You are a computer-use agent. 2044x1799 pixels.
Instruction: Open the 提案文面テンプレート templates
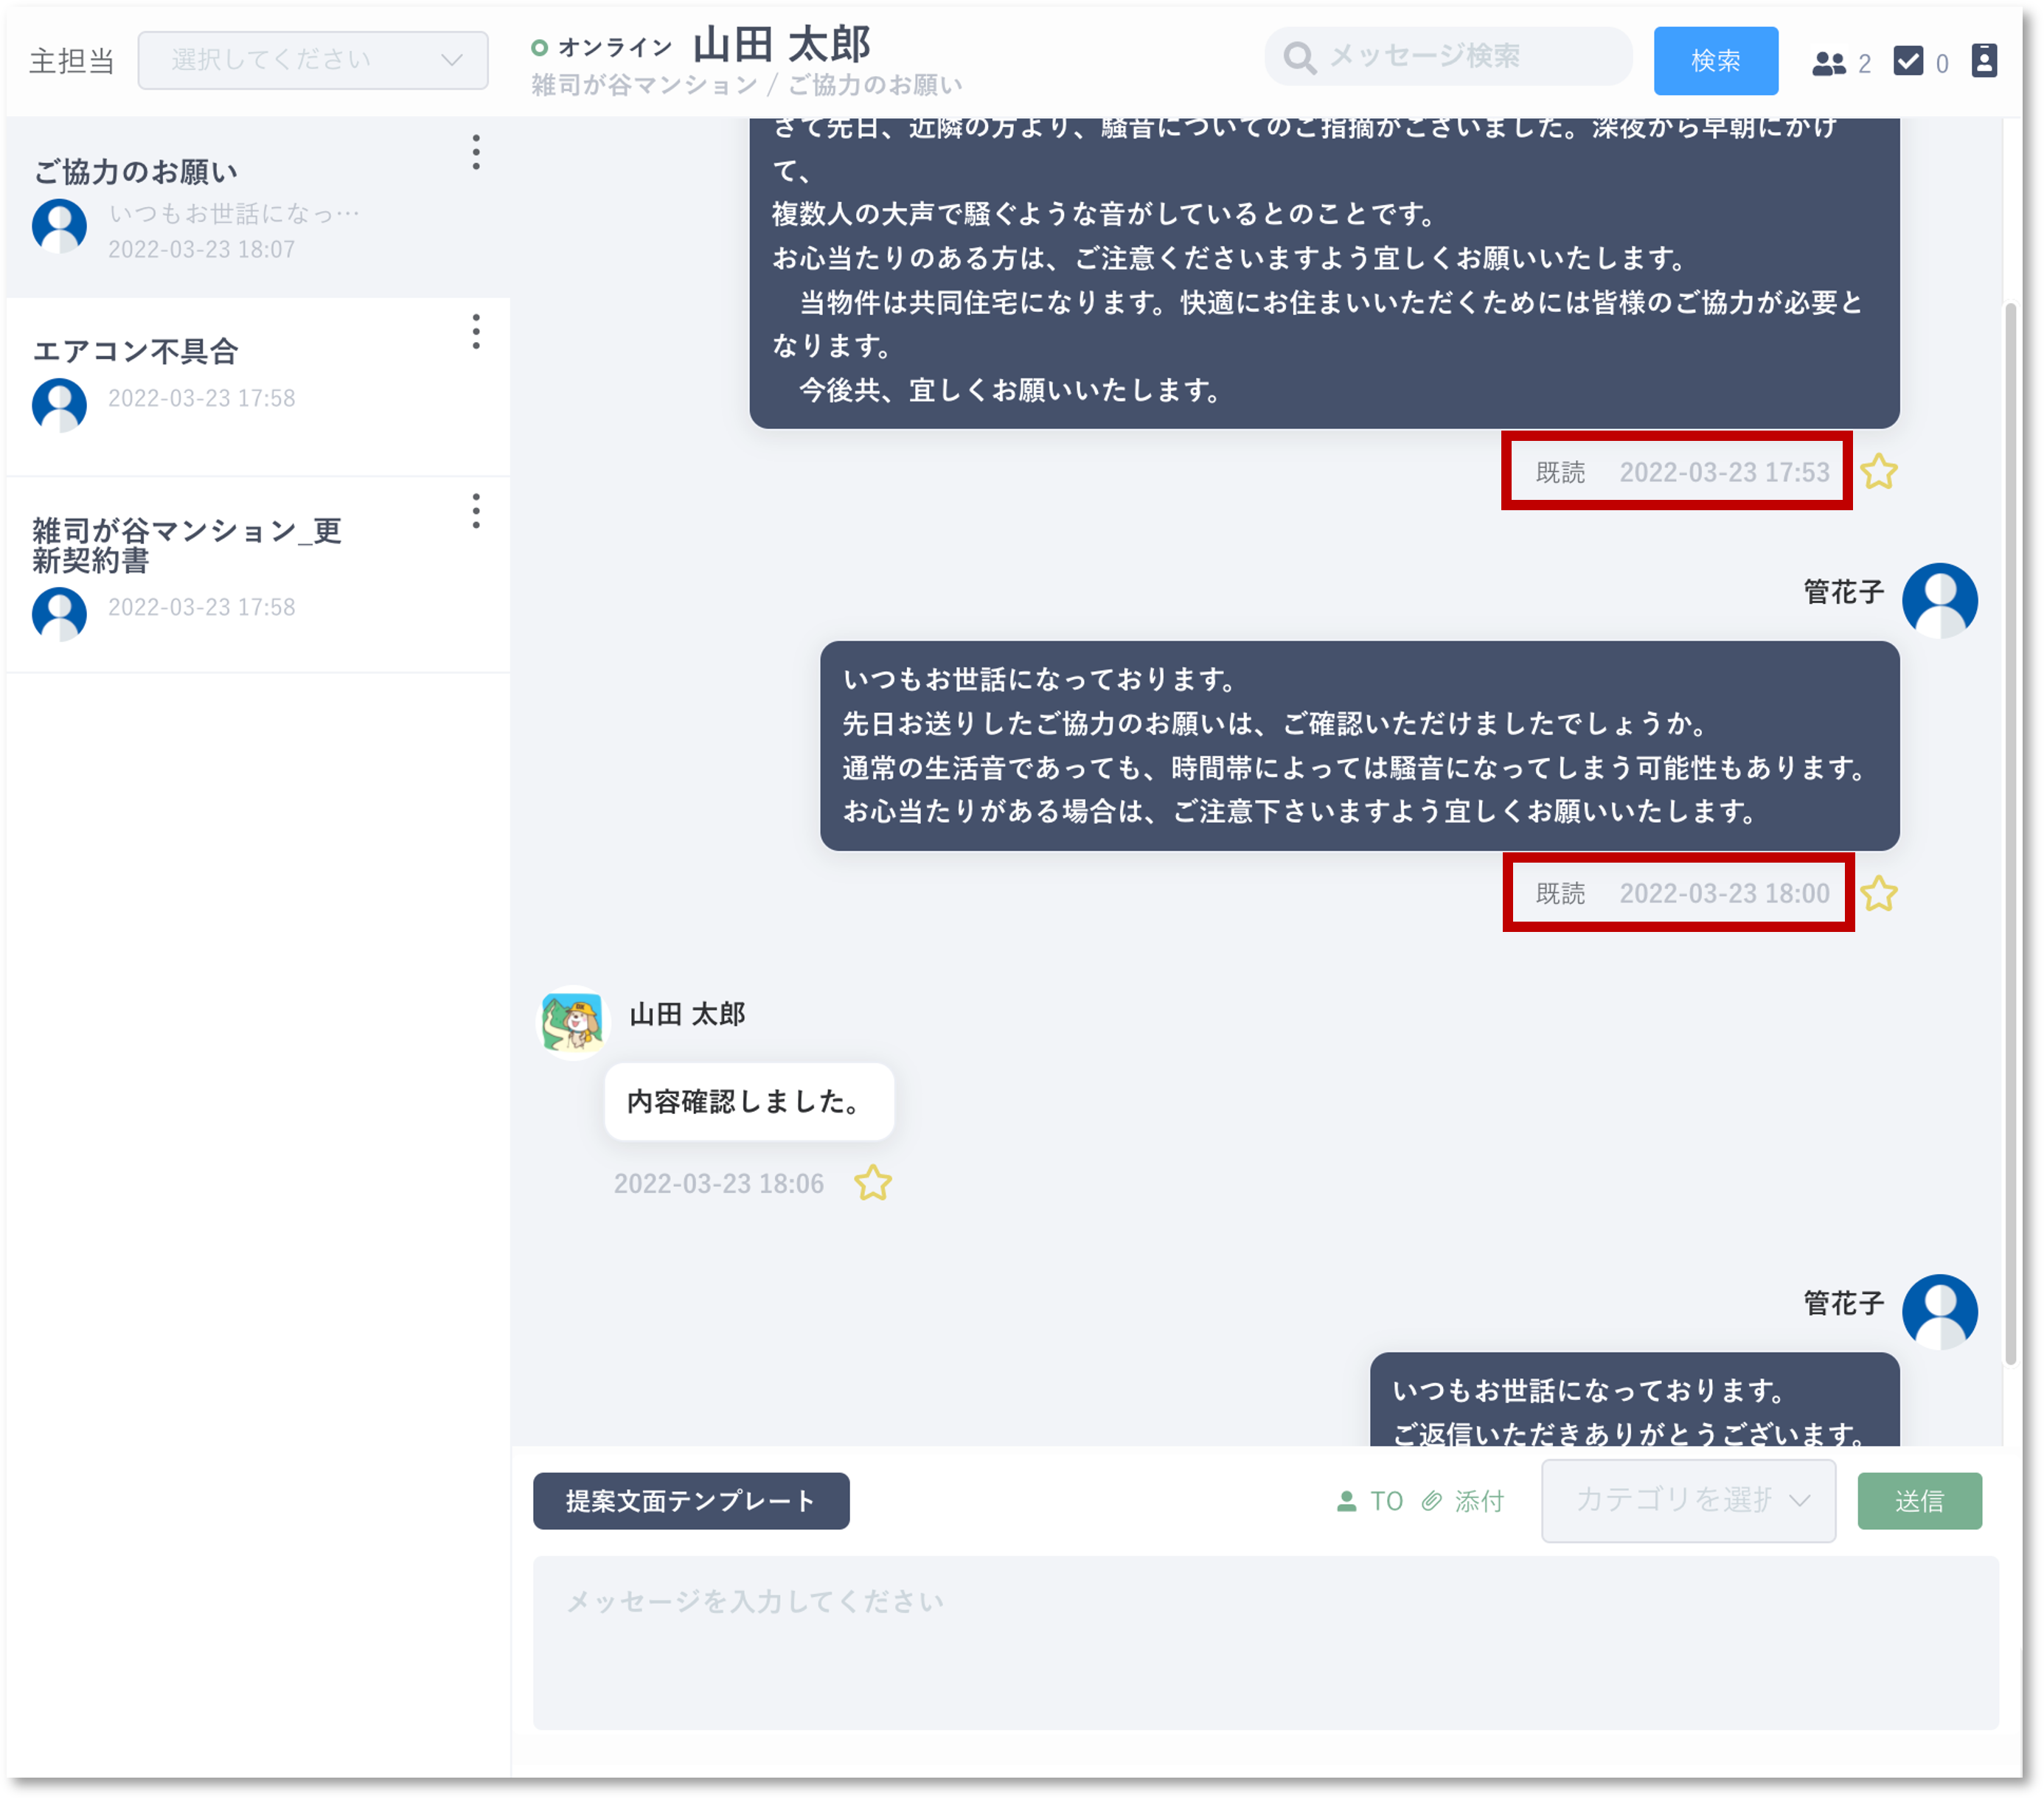[x=691, y=1500]
